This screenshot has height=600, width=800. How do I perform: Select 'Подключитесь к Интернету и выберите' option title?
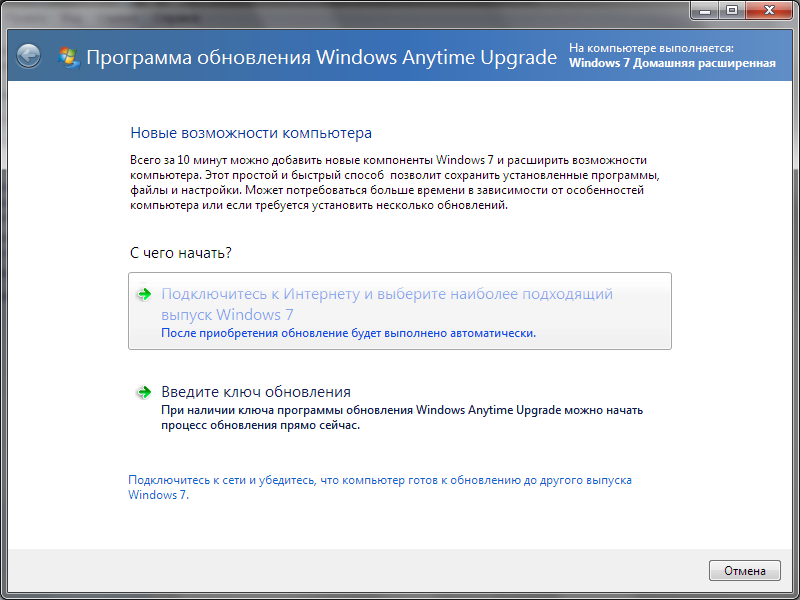click(x=386, y=295)
